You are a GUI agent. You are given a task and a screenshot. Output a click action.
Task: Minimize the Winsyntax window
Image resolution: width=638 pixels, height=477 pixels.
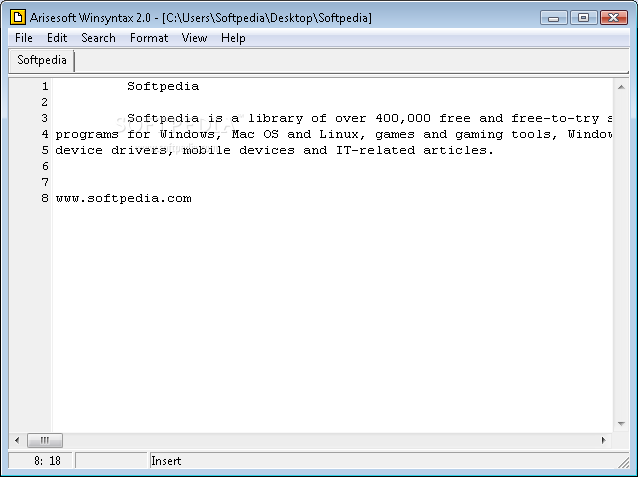pyautogui.click(x=553, y=18)
